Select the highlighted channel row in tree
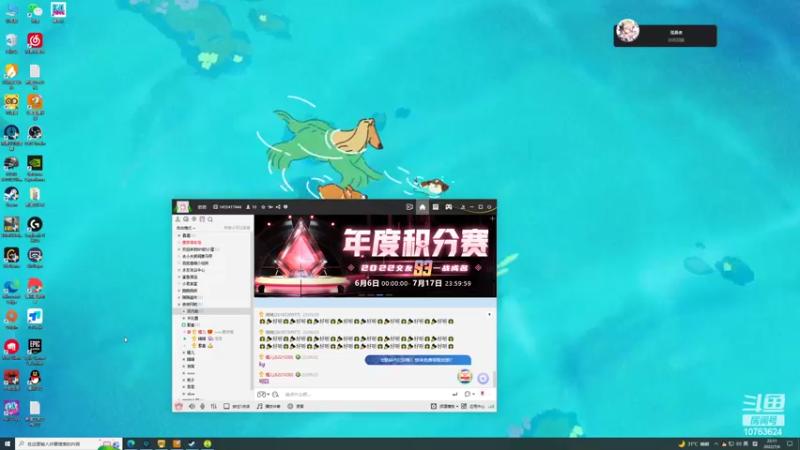The image size is (800, 450). coord(213,311)
